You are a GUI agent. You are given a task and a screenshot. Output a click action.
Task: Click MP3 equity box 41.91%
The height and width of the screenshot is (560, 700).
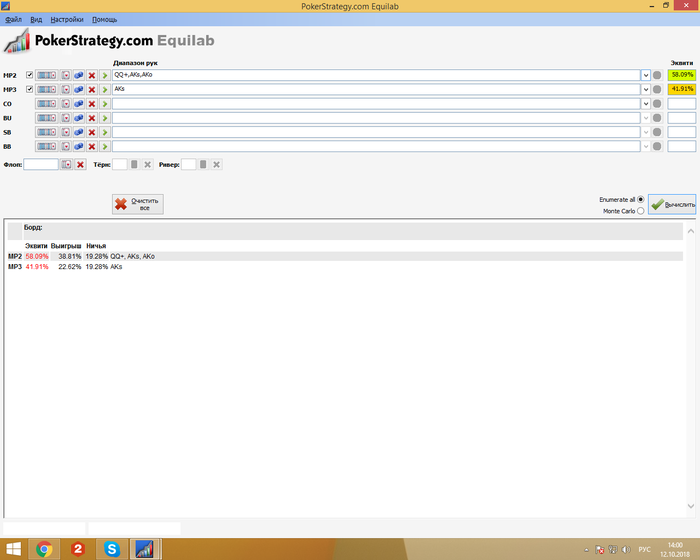click(682, 89)
